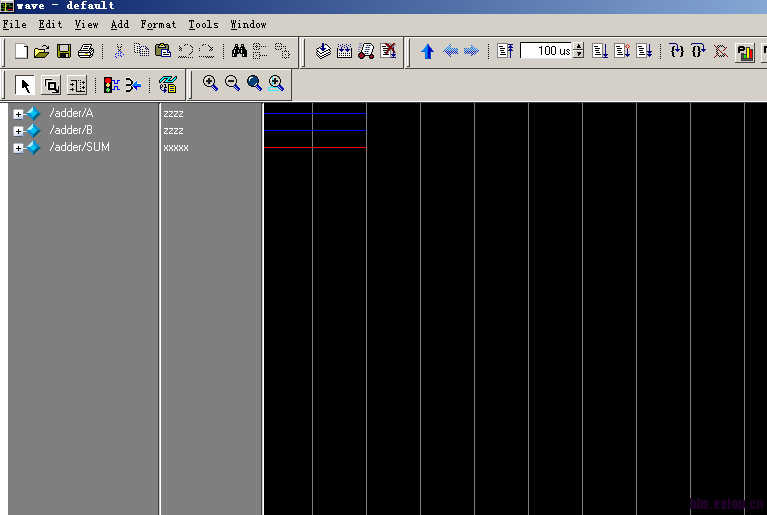The height and width of the screenshot is (515, 767).
Task: Open Find with the binoculars icon
Action: tap(239, 50)
